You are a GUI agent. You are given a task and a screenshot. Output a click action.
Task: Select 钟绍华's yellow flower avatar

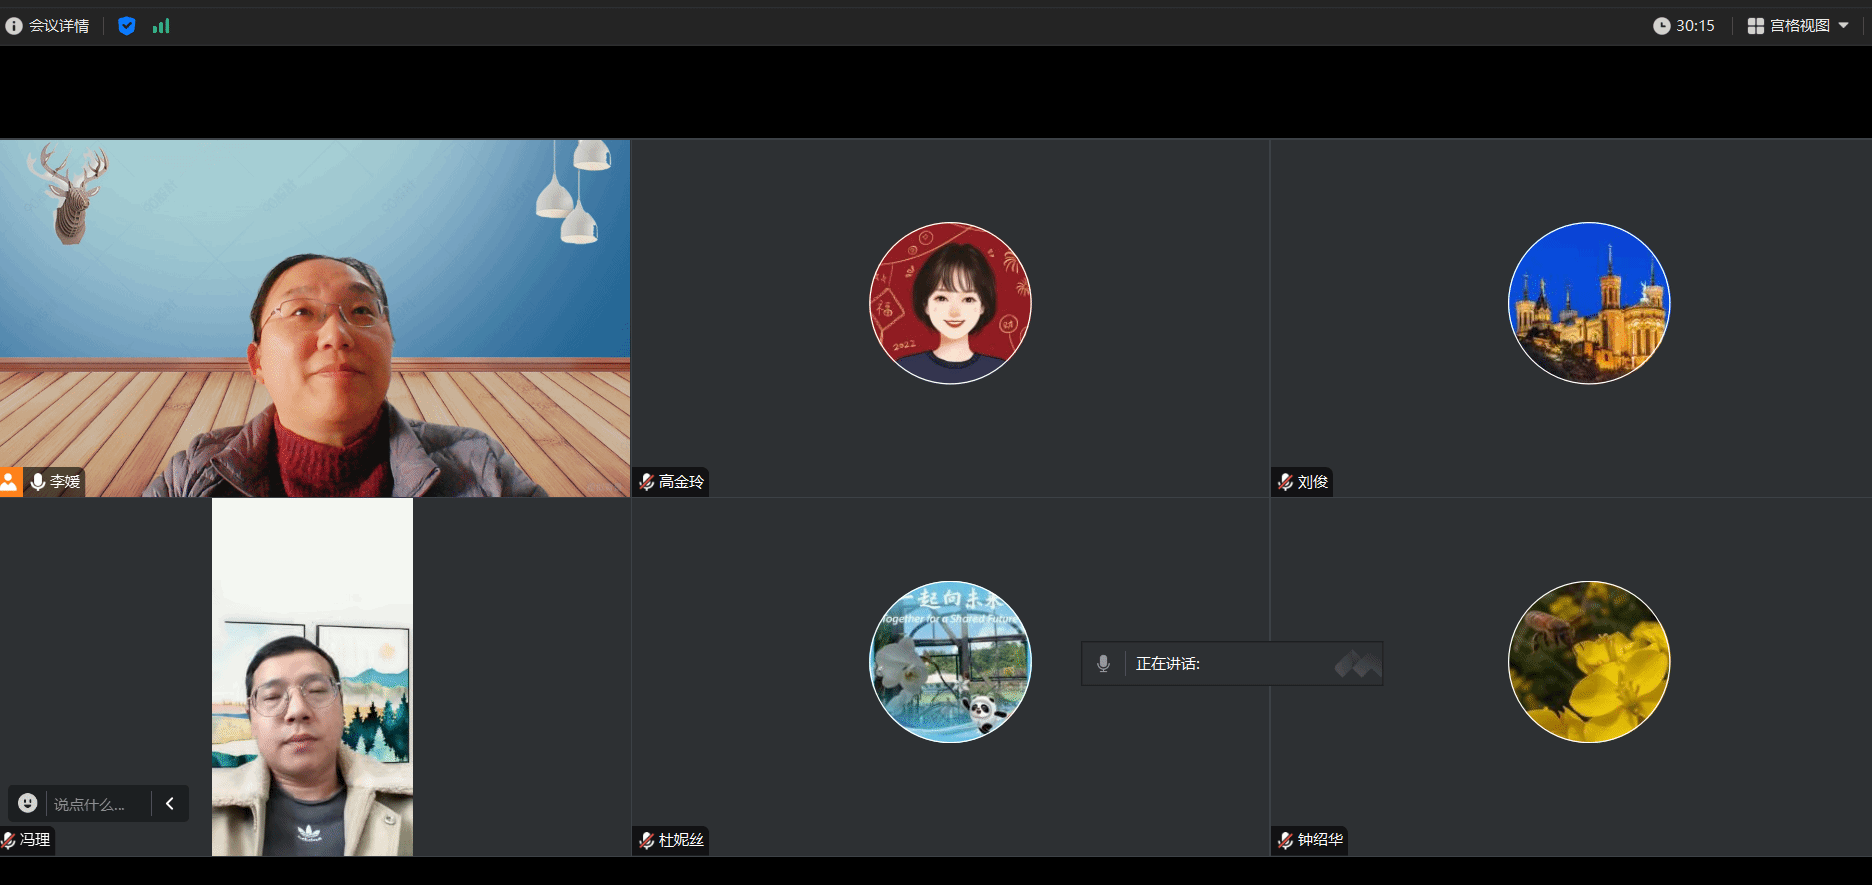(1588, 662)
